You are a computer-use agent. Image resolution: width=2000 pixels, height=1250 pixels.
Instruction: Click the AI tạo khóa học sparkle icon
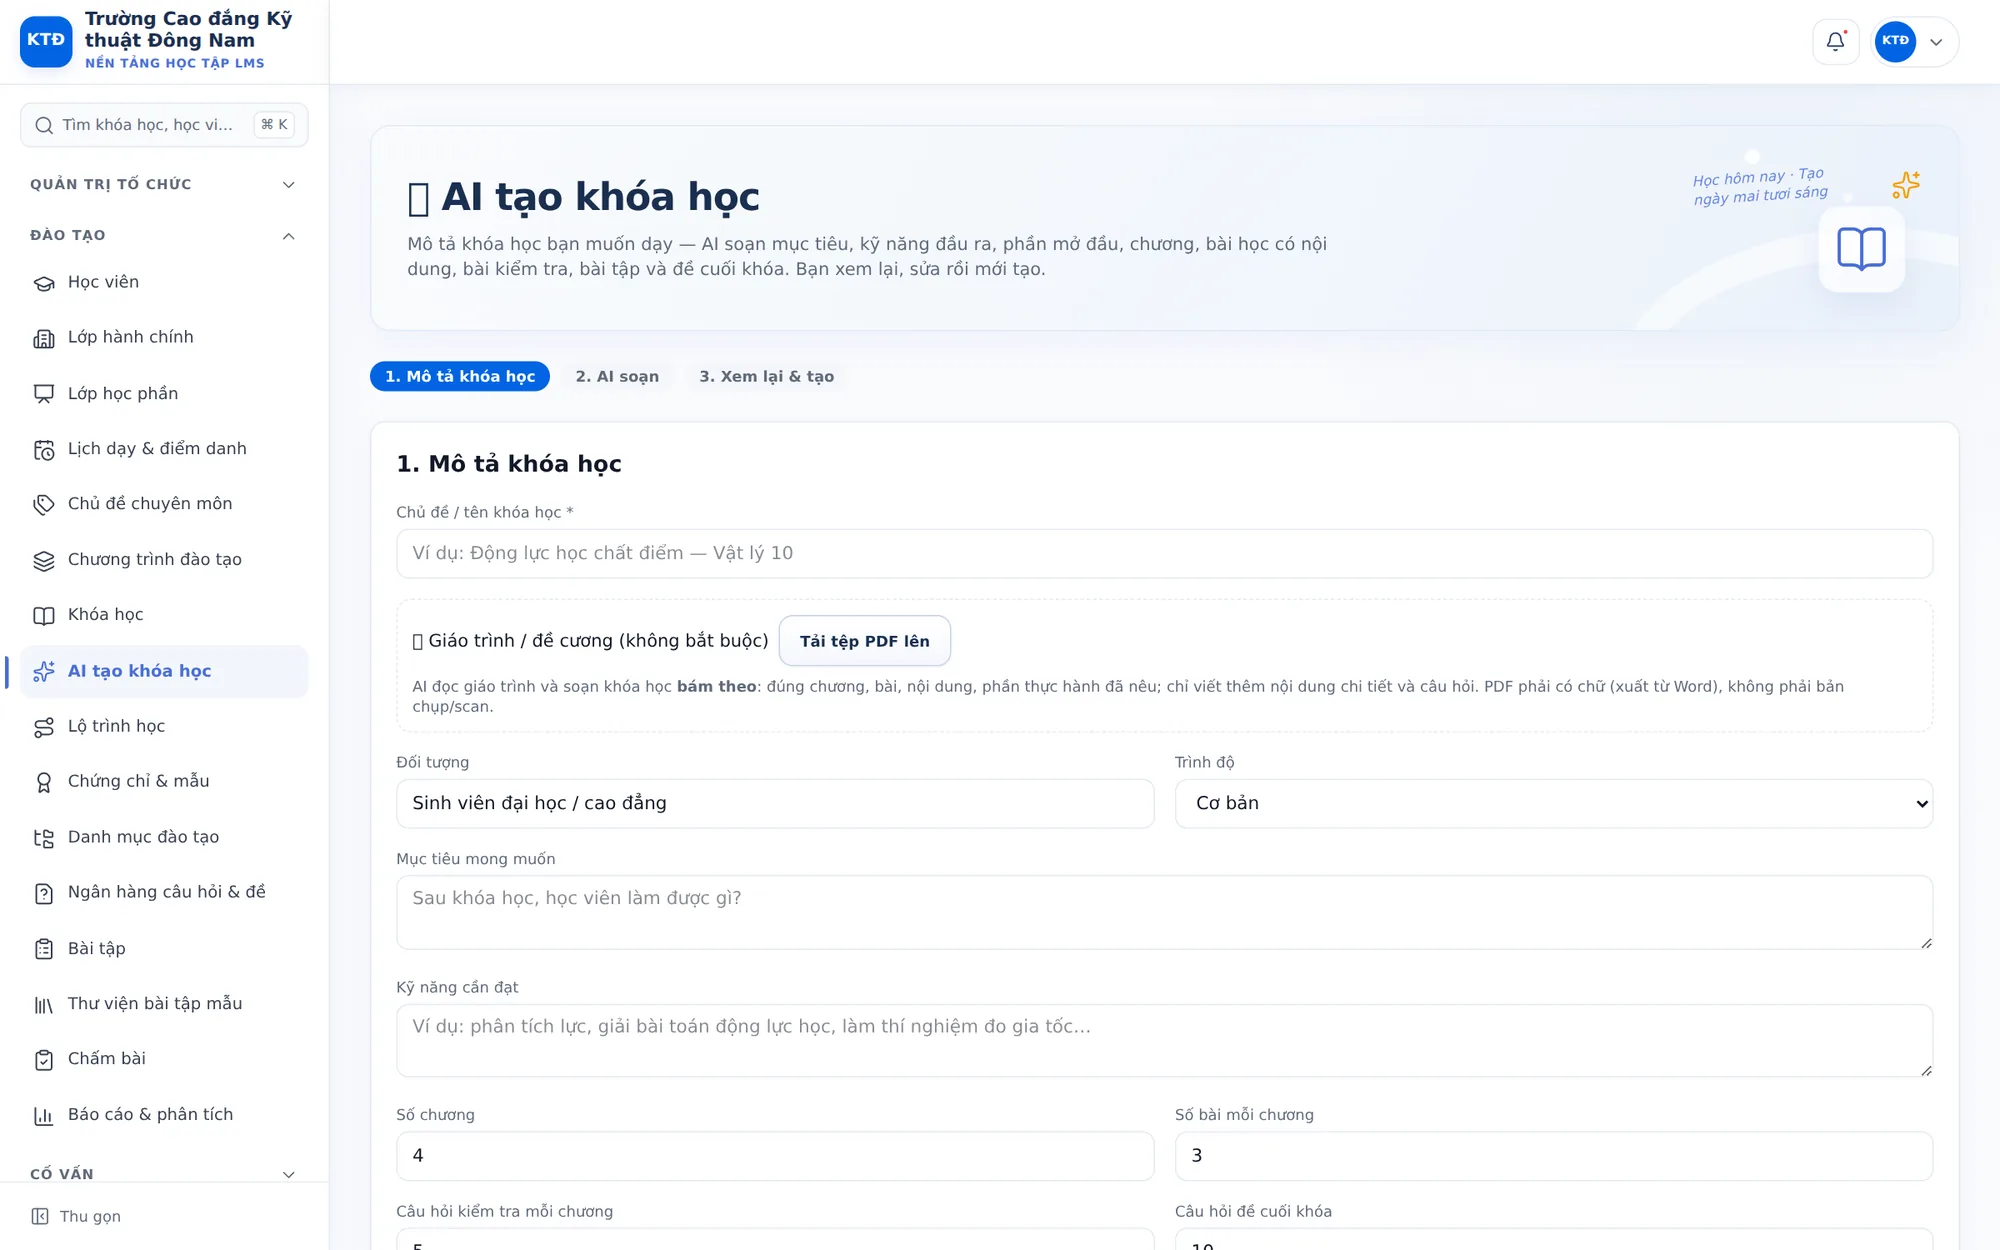click(x=44, y=671)
